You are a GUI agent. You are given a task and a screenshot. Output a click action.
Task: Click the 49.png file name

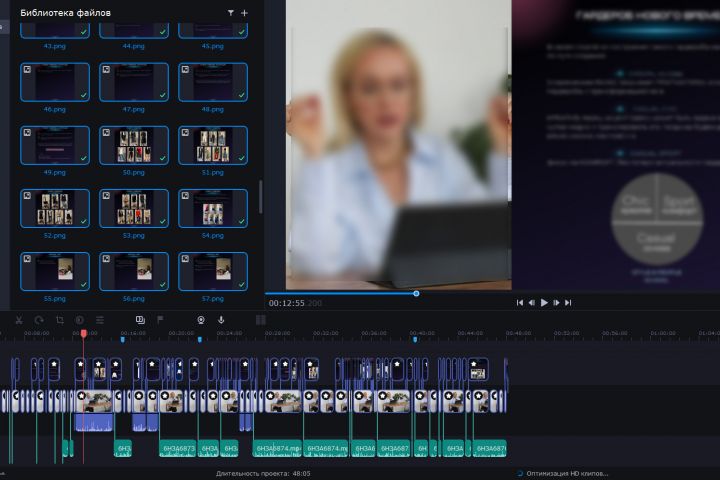(x=55, y=173)
